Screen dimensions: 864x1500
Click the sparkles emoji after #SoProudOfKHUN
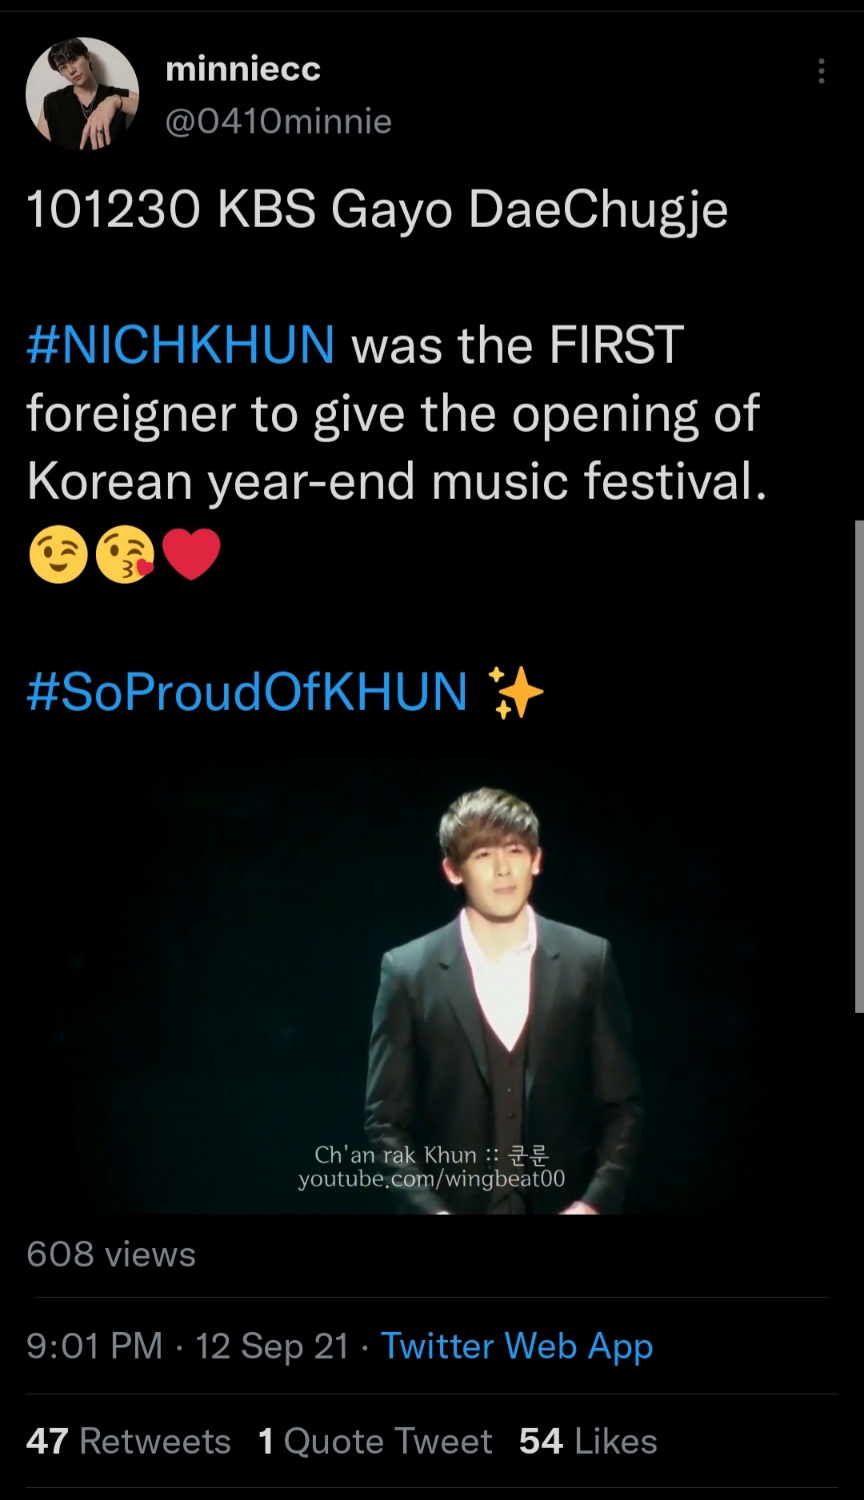(x=516, y=692)
